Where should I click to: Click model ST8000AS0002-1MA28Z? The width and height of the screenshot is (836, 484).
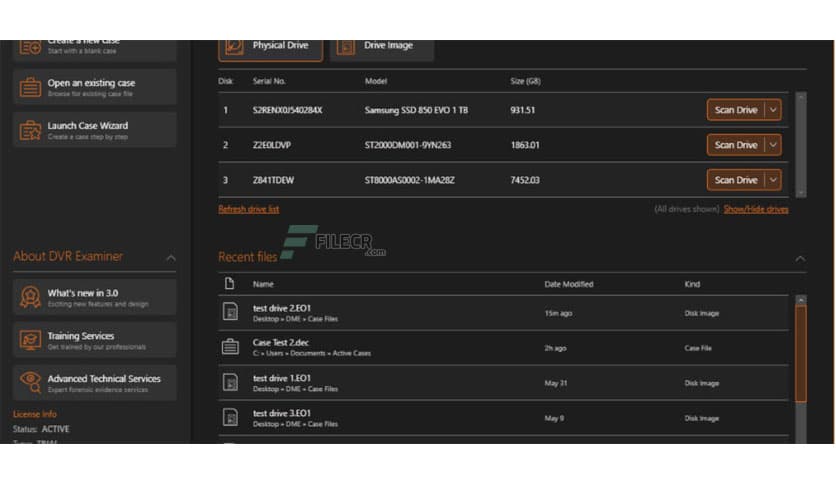(409, 180)
